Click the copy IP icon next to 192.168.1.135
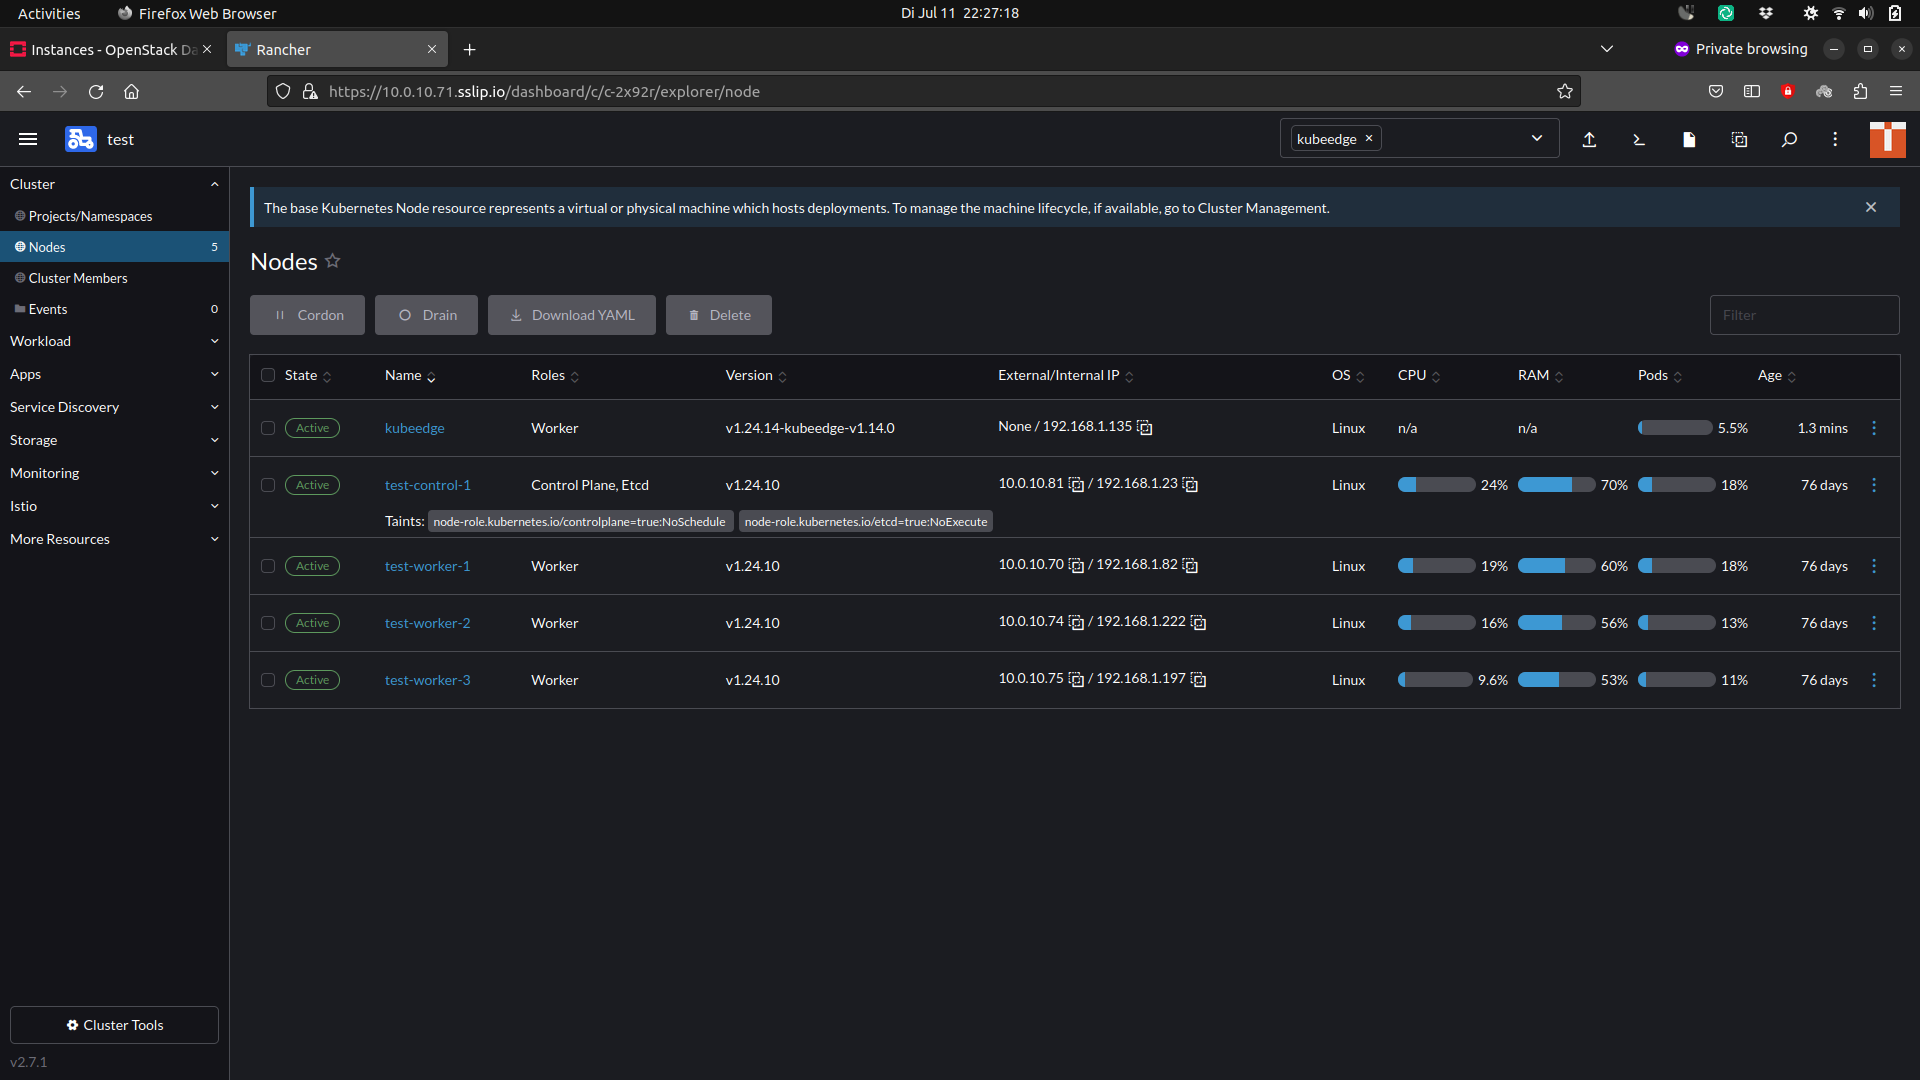 click(x=1145, y=427)
